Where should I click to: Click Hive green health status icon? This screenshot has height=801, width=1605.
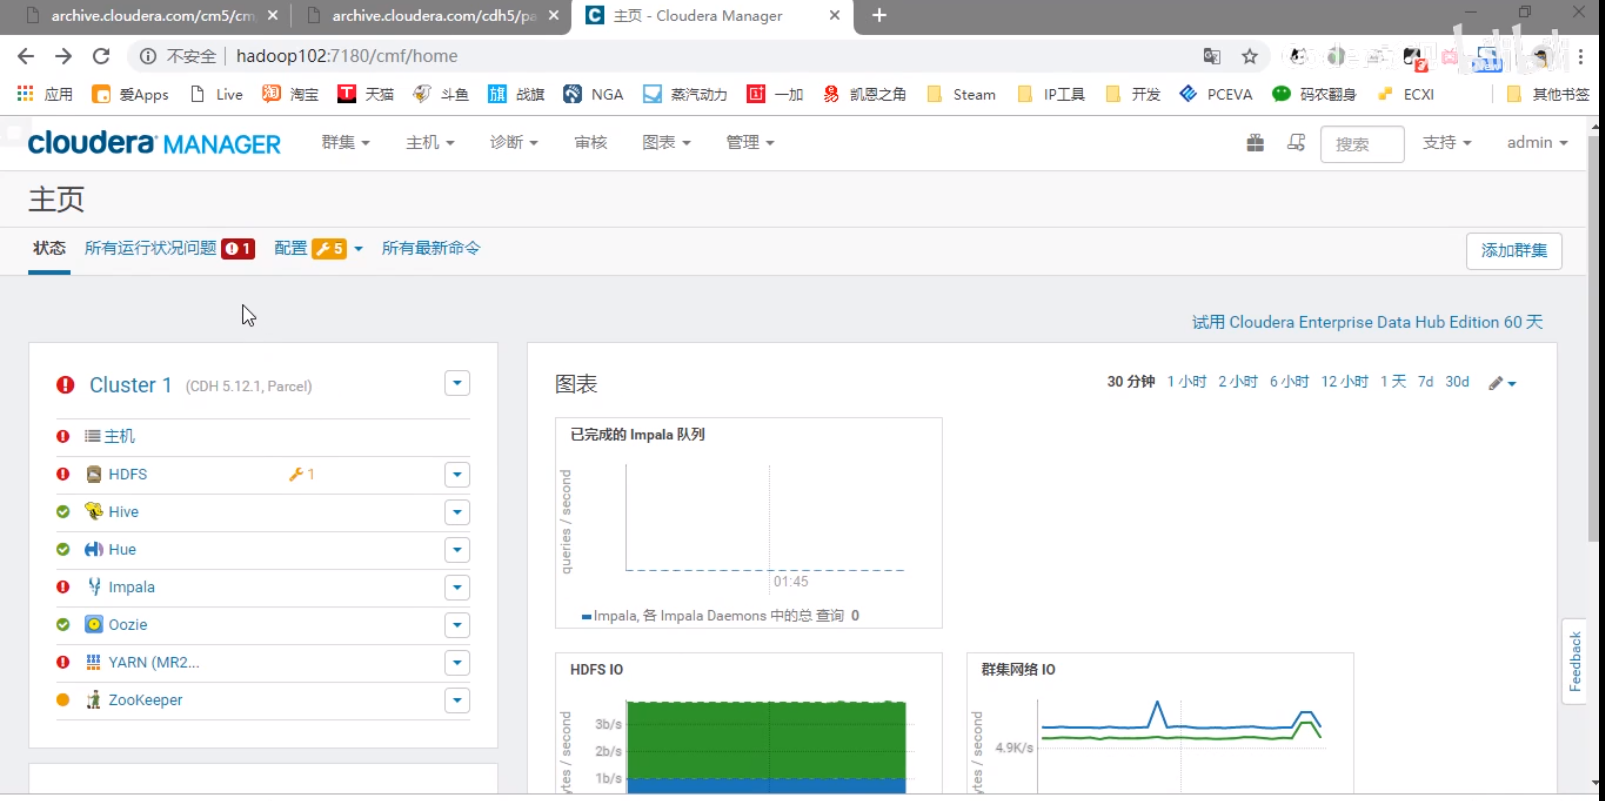[63, 511]
